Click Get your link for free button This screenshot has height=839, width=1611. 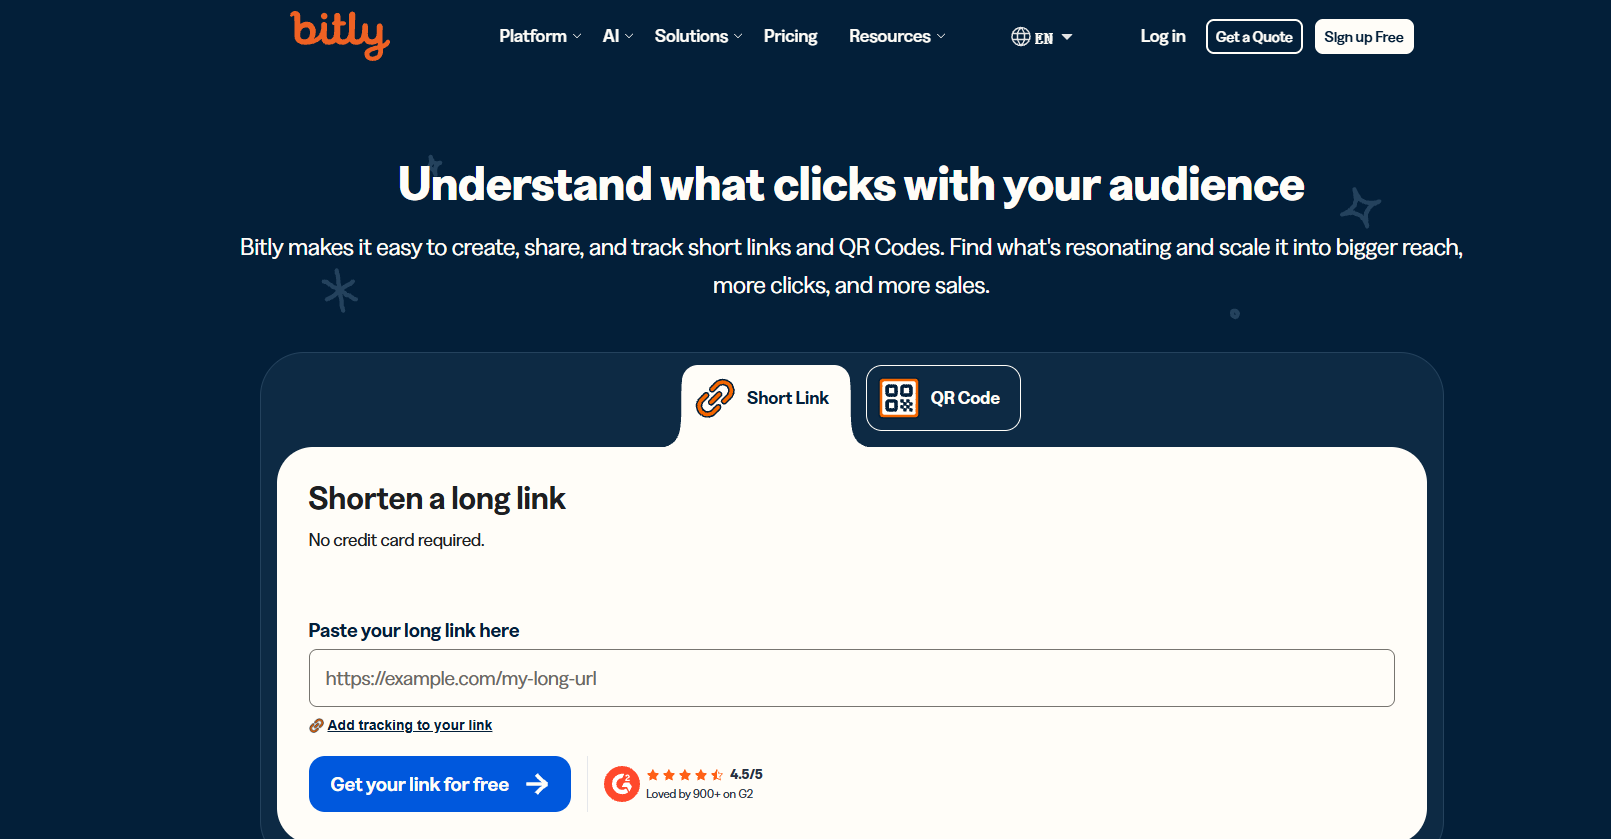pos(440,784)
